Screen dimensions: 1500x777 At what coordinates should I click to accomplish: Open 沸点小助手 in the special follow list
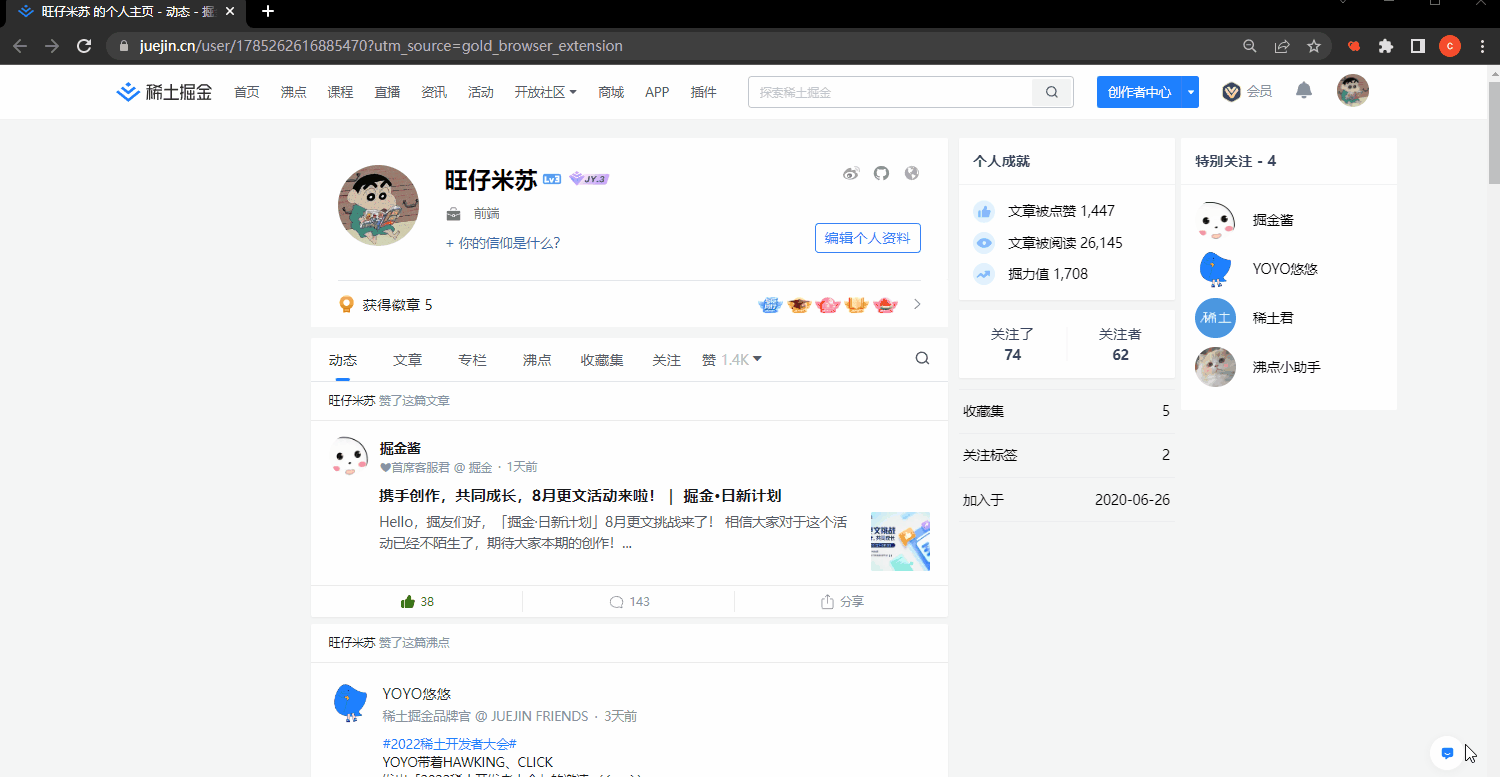click(1258, 367)
